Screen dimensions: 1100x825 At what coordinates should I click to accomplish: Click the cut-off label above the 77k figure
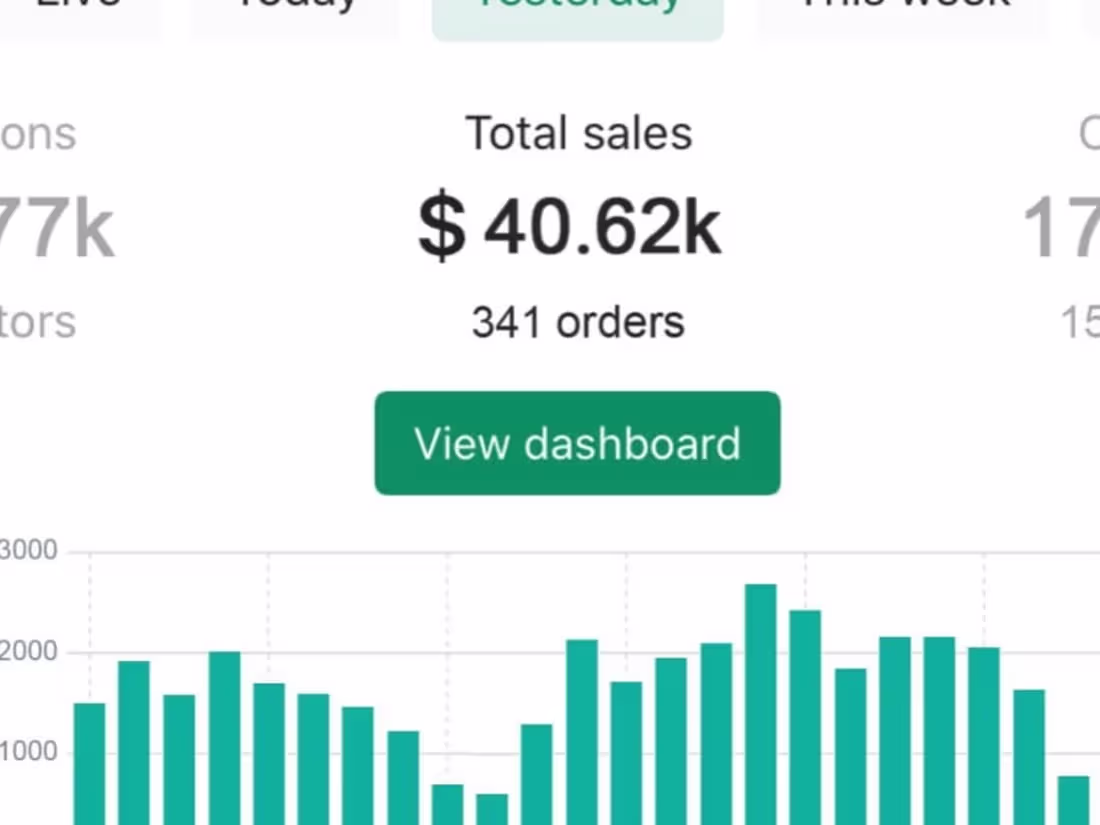(x=38, y=134)
